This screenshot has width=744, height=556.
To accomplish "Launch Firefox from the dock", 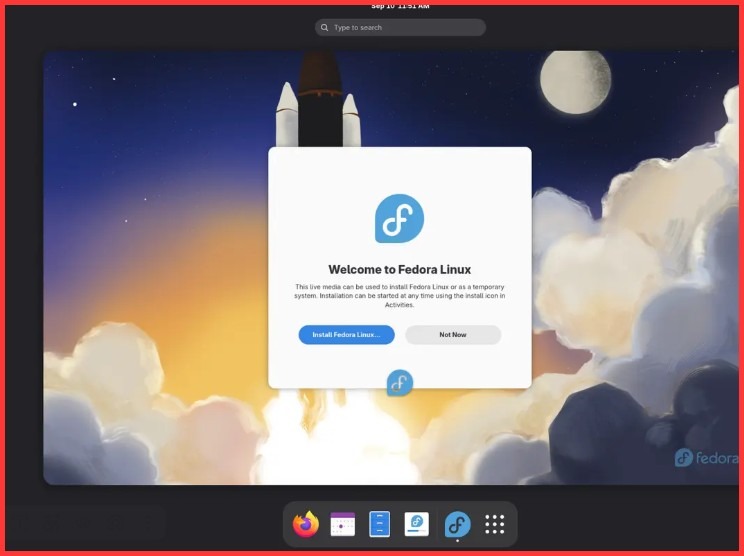I will pyautogui.click(x=305, y=524).
